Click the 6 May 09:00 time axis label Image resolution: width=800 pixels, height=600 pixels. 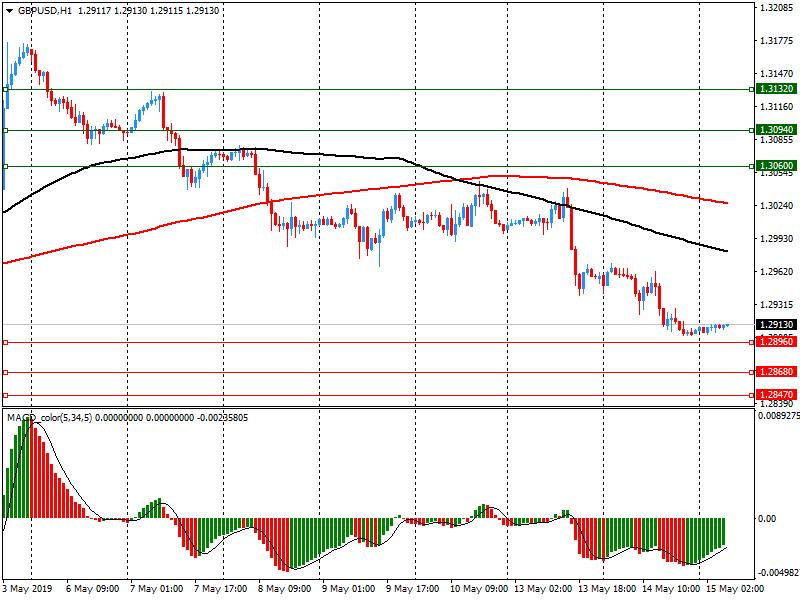pos(92,589)
